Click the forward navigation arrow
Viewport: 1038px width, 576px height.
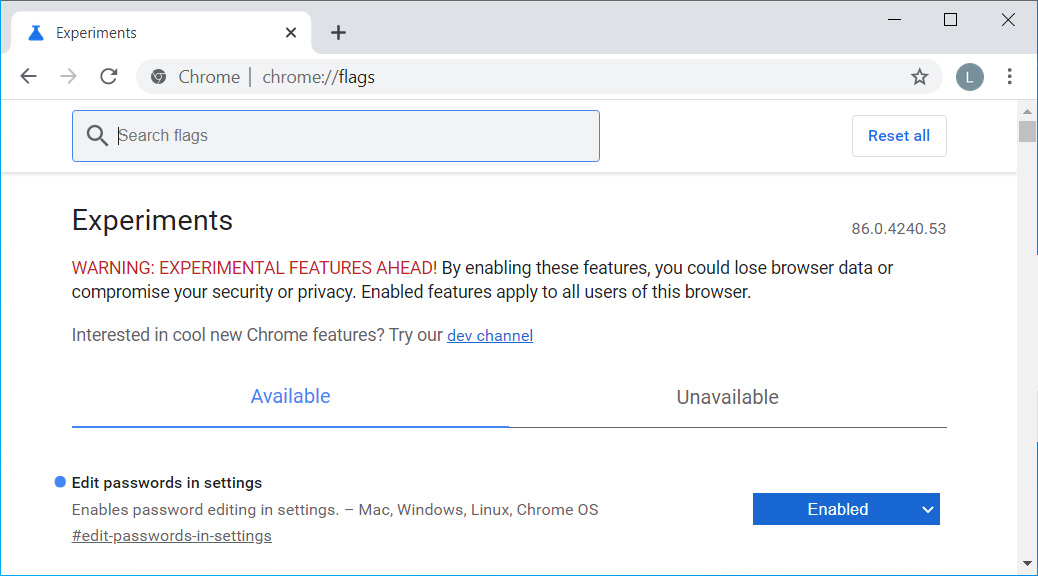[x=68, y=77]
